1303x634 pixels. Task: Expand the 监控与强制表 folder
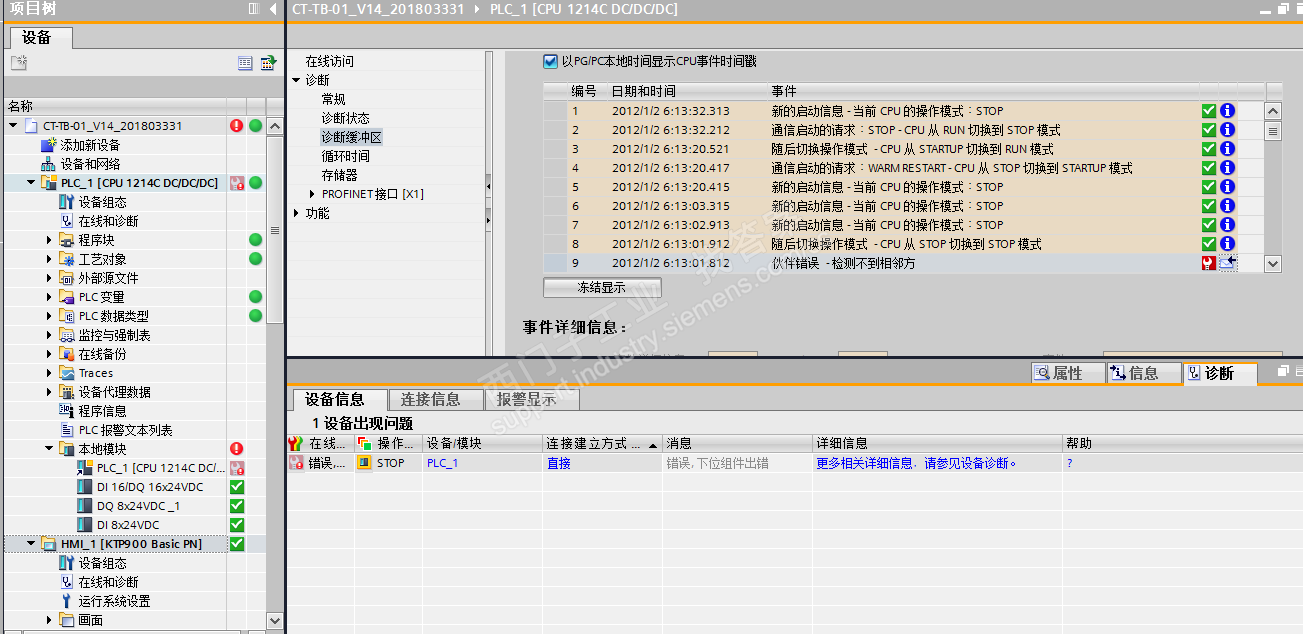coord(50,335)
